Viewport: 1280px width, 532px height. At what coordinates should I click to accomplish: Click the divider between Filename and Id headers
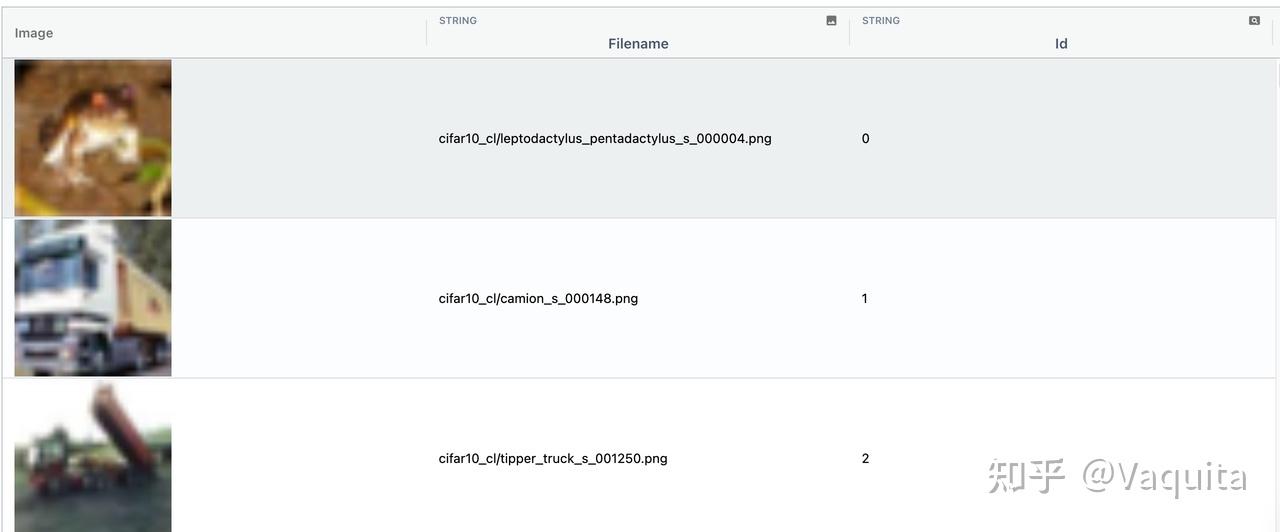[x=850, y=33]
